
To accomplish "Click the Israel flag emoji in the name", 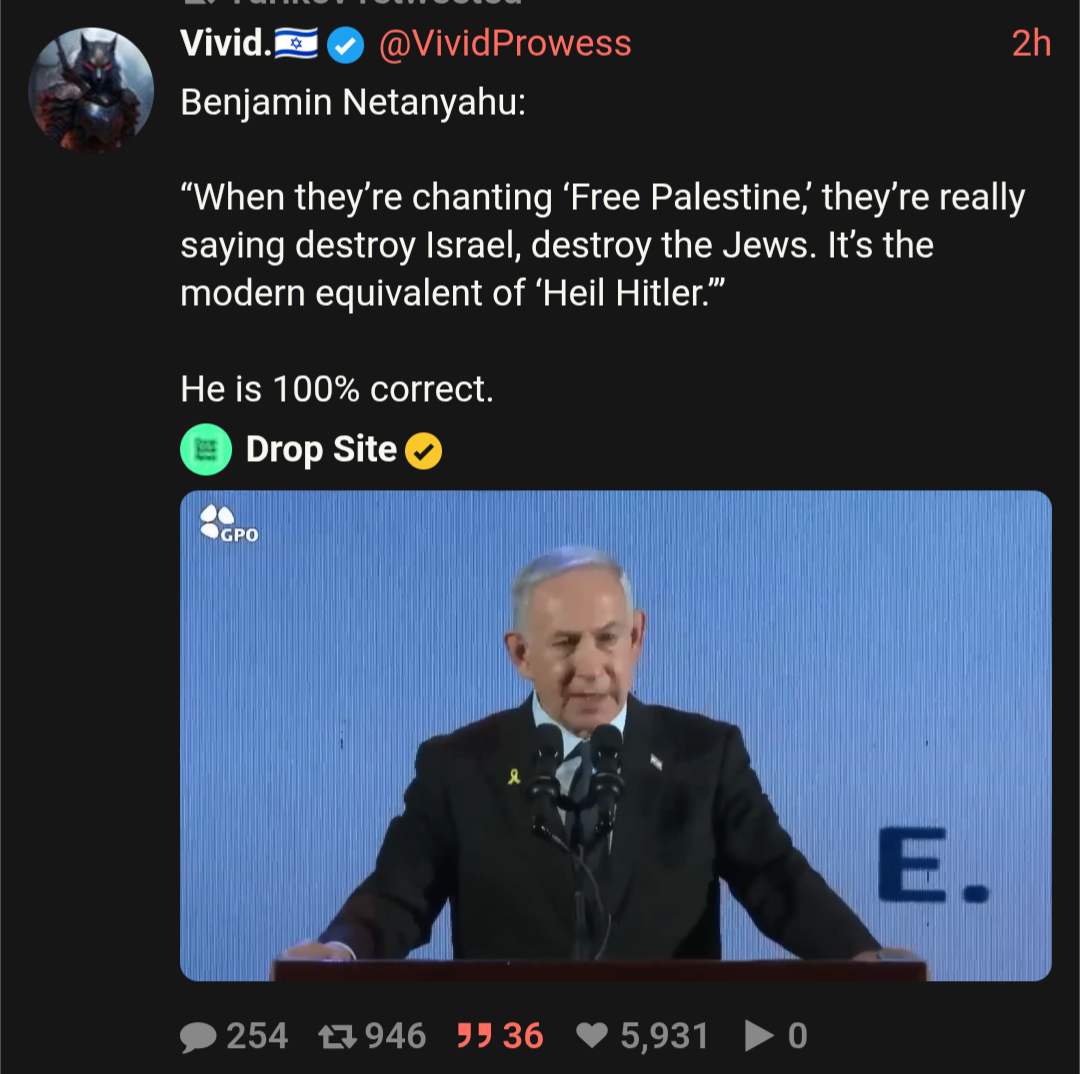I will click(296, 44).
